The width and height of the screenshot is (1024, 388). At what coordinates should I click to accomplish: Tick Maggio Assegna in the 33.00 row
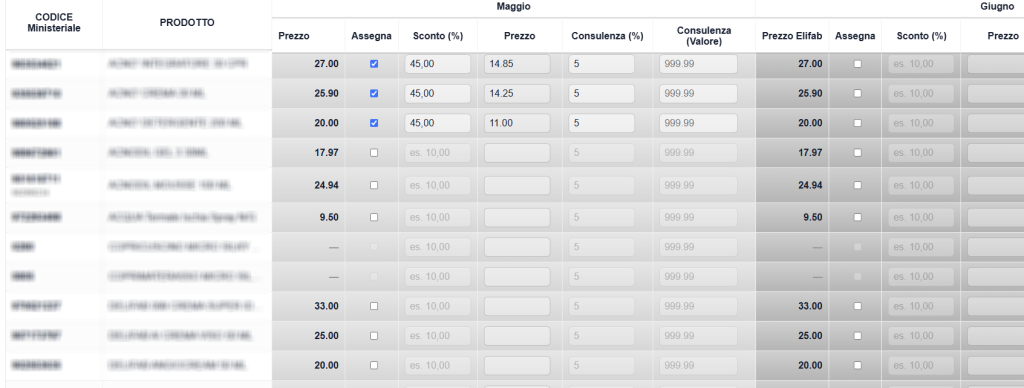click(374, 306)
